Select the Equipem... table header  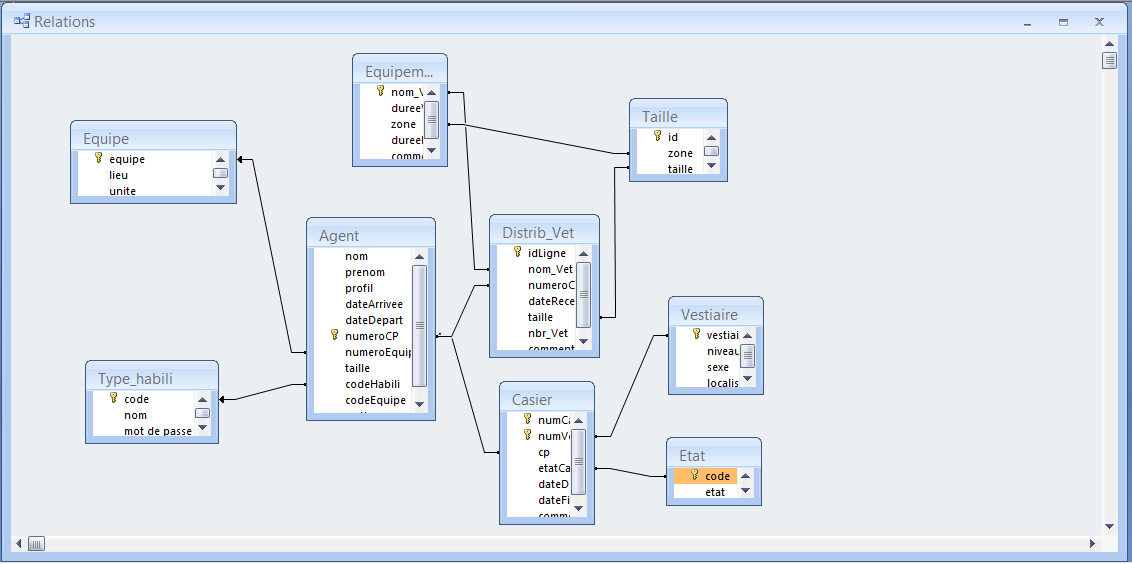click(400, 71)
